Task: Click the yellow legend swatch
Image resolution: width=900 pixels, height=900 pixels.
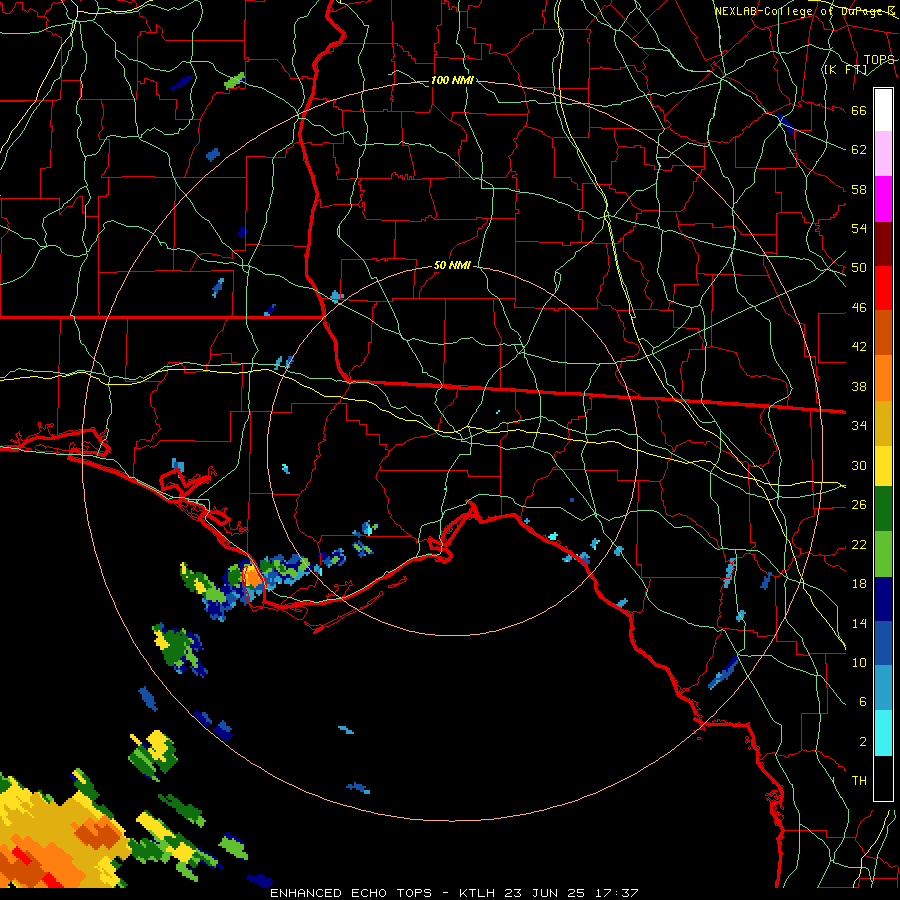Action: (x=883, y=467)
